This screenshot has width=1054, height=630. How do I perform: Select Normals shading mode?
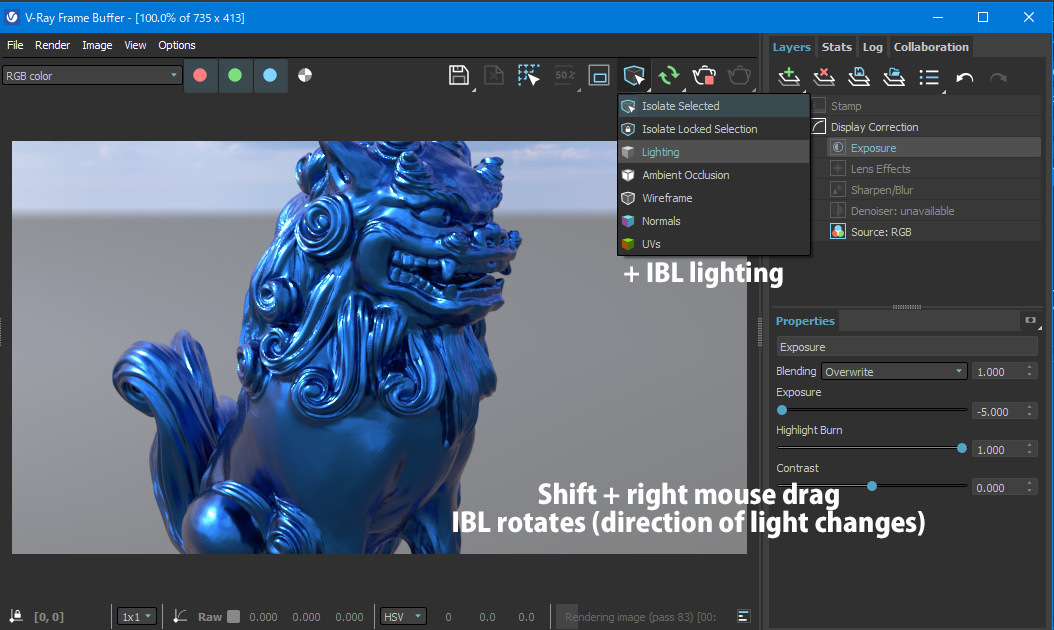[713, 221]
